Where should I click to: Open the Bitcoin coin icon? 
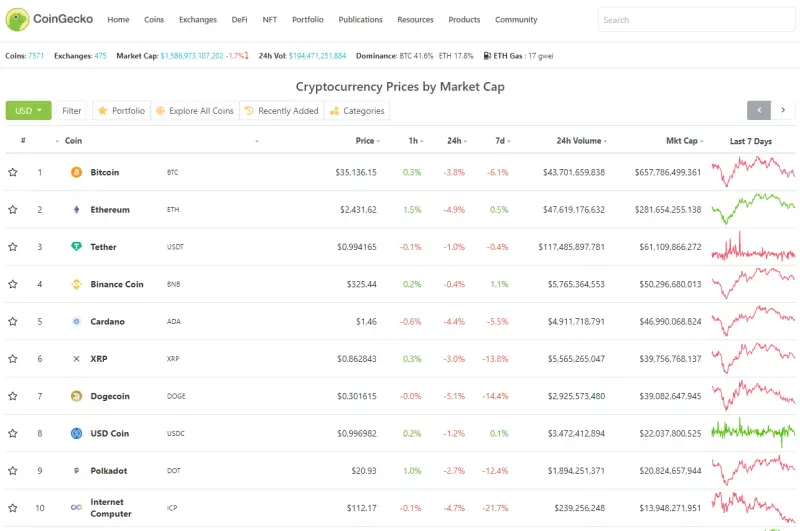[76, 172]
